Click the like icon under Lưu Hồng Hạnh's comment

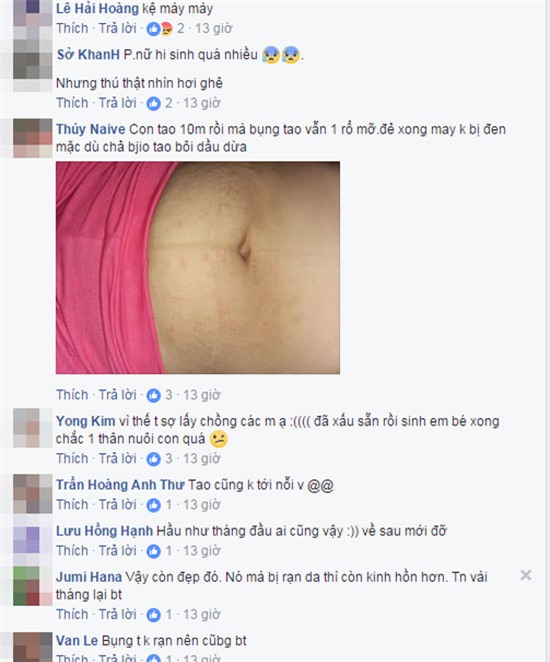(154, 551)
